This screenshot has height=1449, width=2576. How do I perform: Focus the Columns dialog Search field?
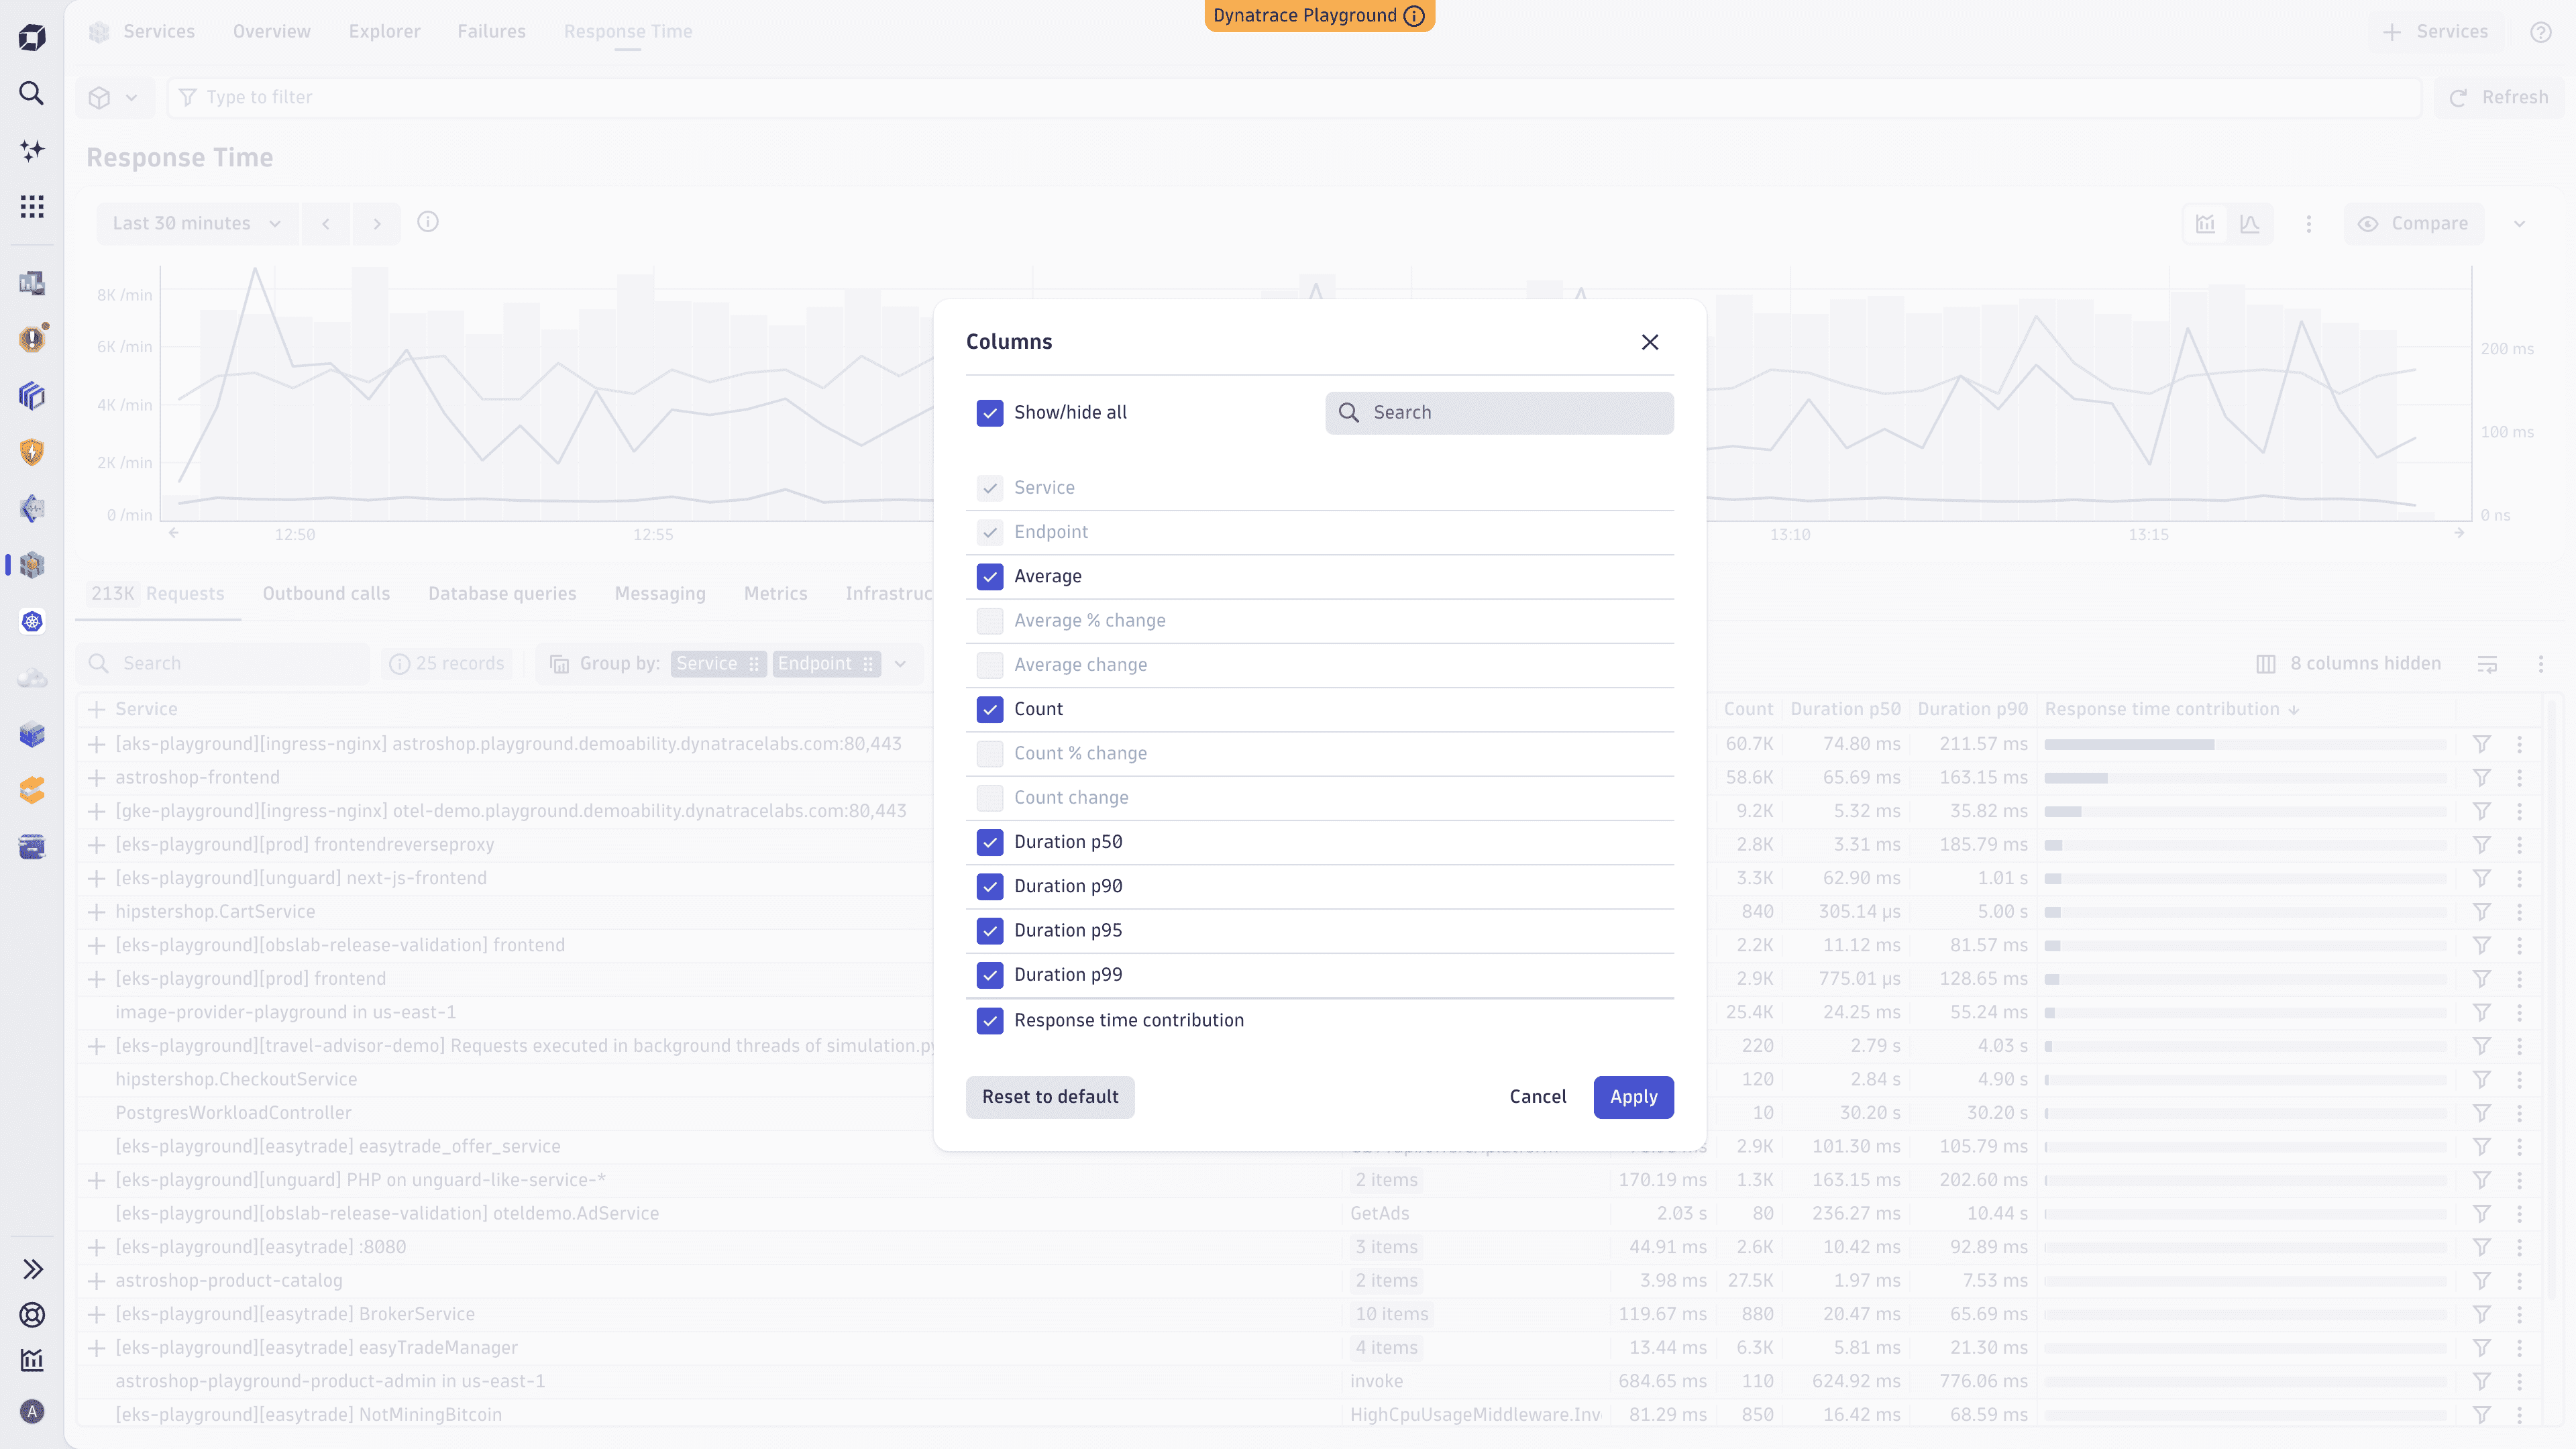tap(1499, 413)
